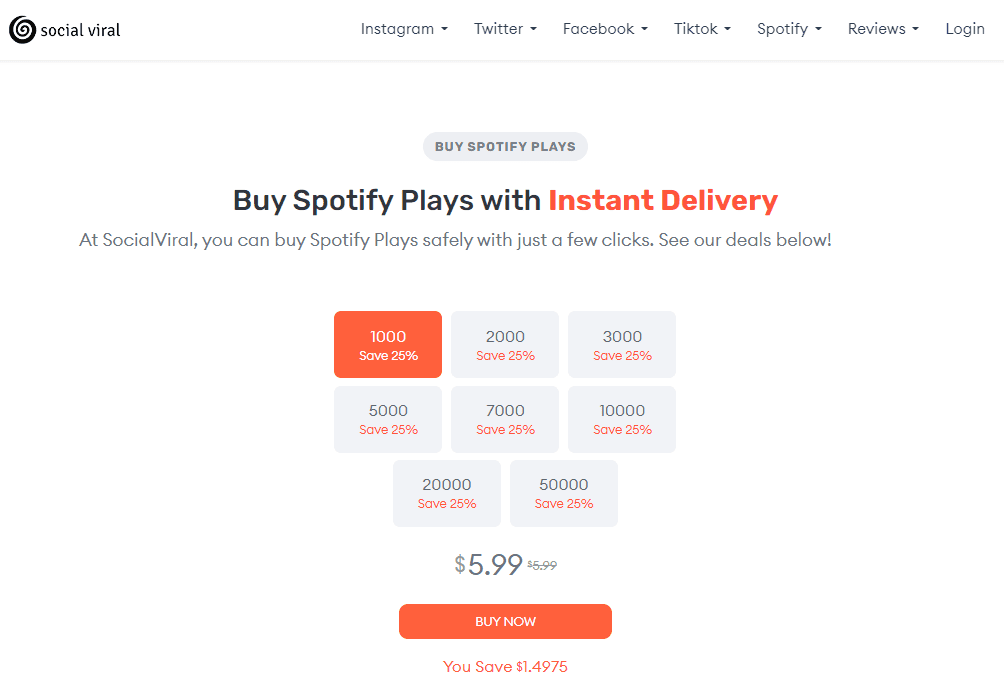The image size is (1004, 696).
Task: Open the Instagram dropdown menu
Action: (x=404, y=29)
